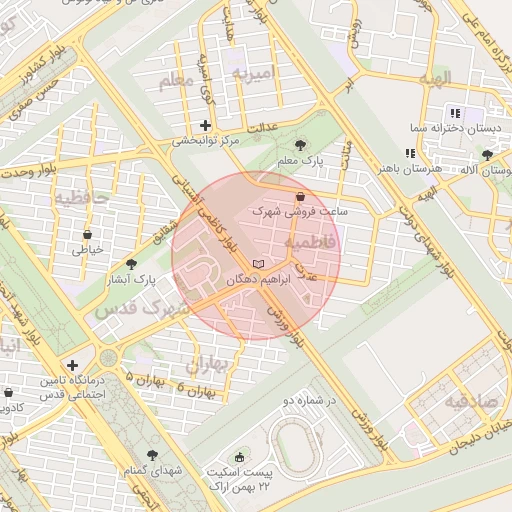Click the medical cross icon at مرکز توانبخشی

point(205,126)
